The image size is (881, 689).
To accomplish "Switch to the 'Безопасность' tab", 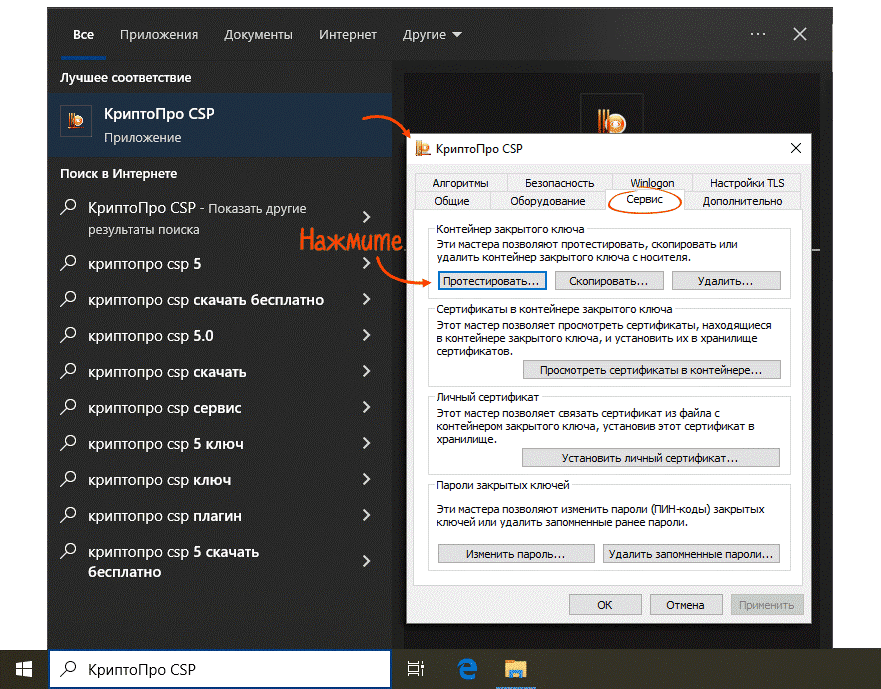I will (x=559, y=183).
